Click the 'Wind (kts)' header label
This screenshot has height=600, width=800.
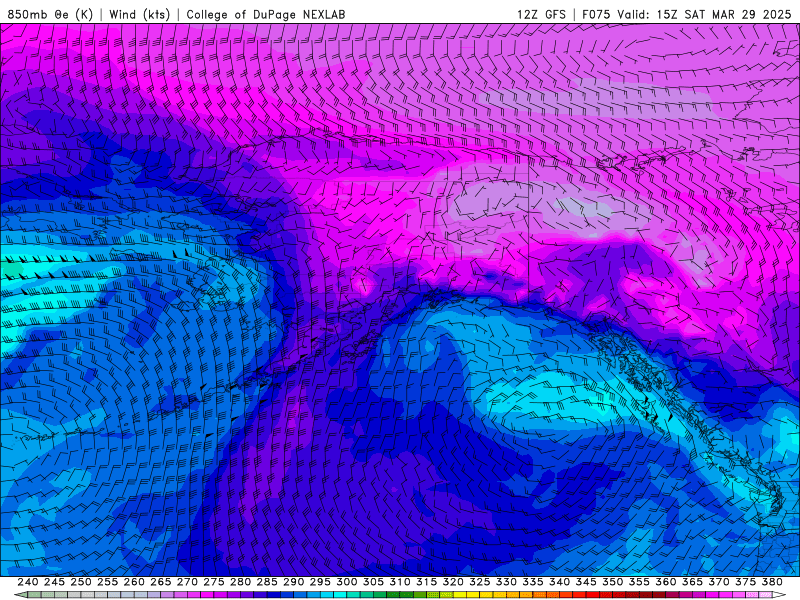139,14
